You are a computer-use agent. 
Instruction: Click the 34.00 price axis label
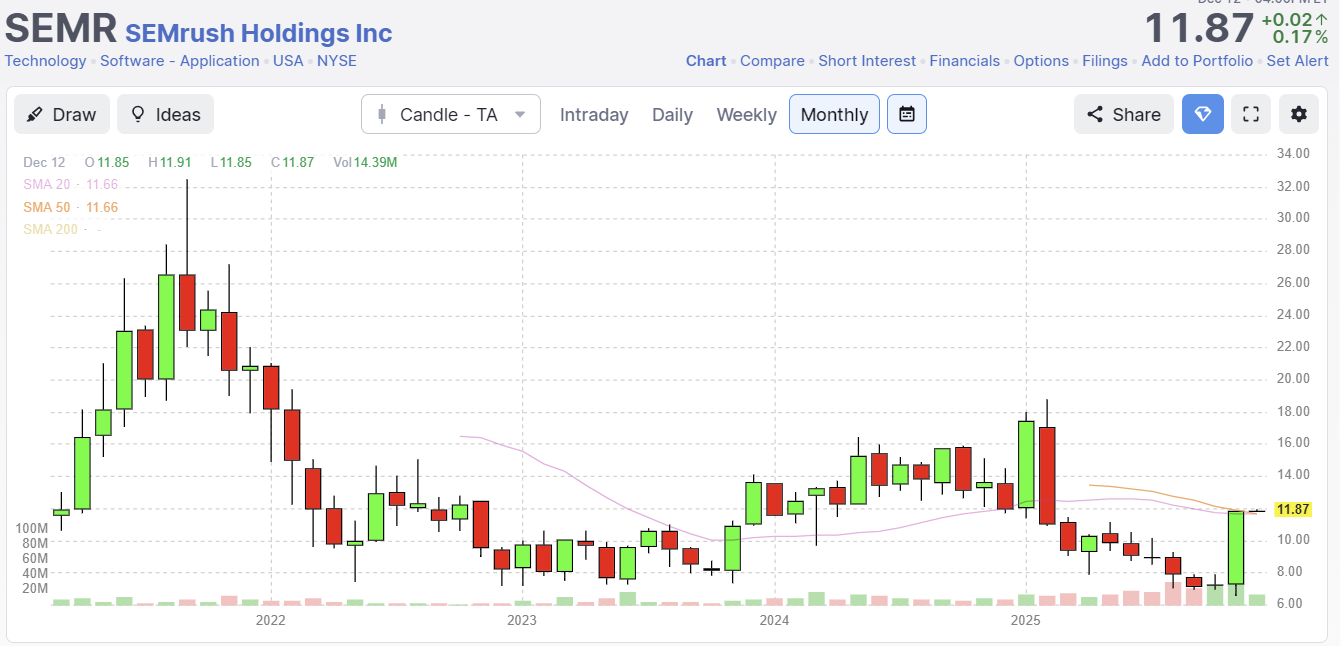[x=1293, y=153]
